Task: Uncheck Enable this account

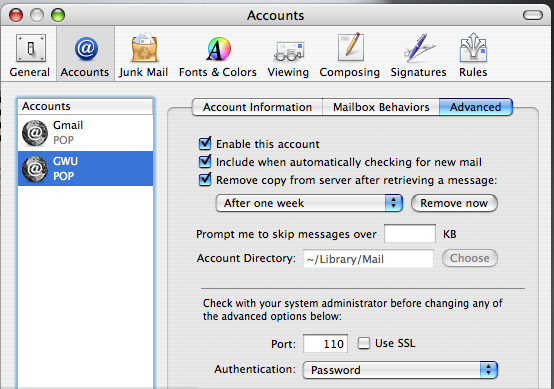Action: pyautogui.click(x=205, y=143)
